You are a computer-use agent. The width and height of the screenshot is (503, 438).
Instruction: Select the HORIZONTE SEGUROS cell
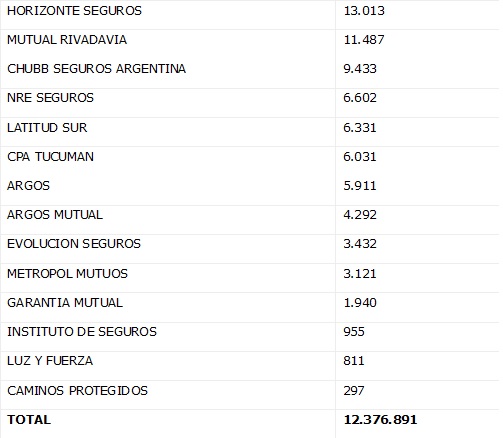coord(74,11)
